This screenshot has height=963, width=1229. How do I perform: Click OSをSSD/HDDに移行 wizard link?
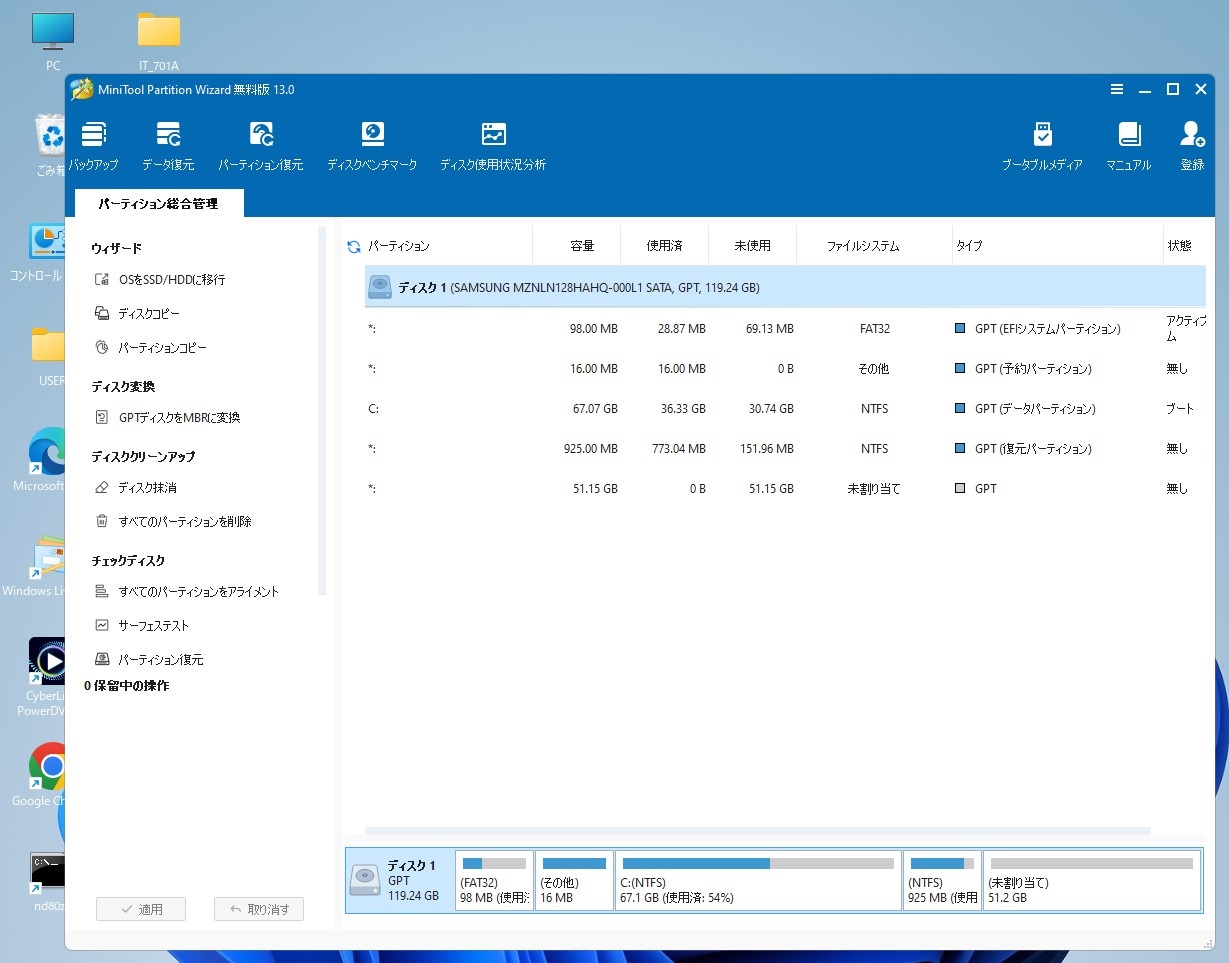tap(171, 280)
